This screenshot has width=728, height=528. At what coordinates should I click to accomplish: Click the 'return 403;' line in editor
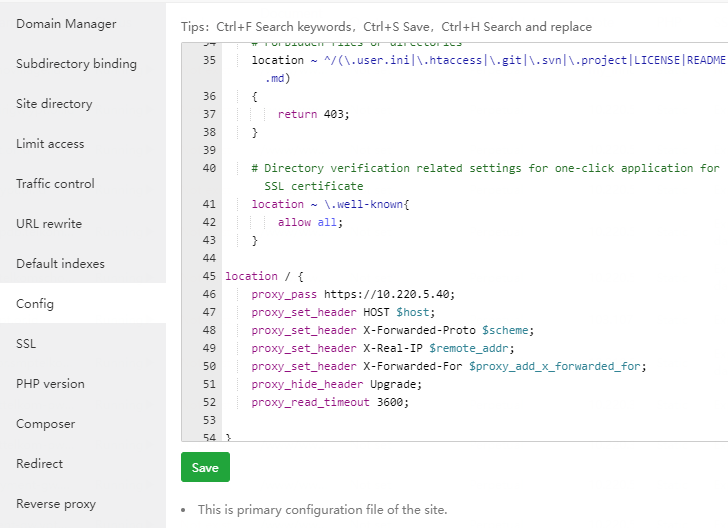314,114
